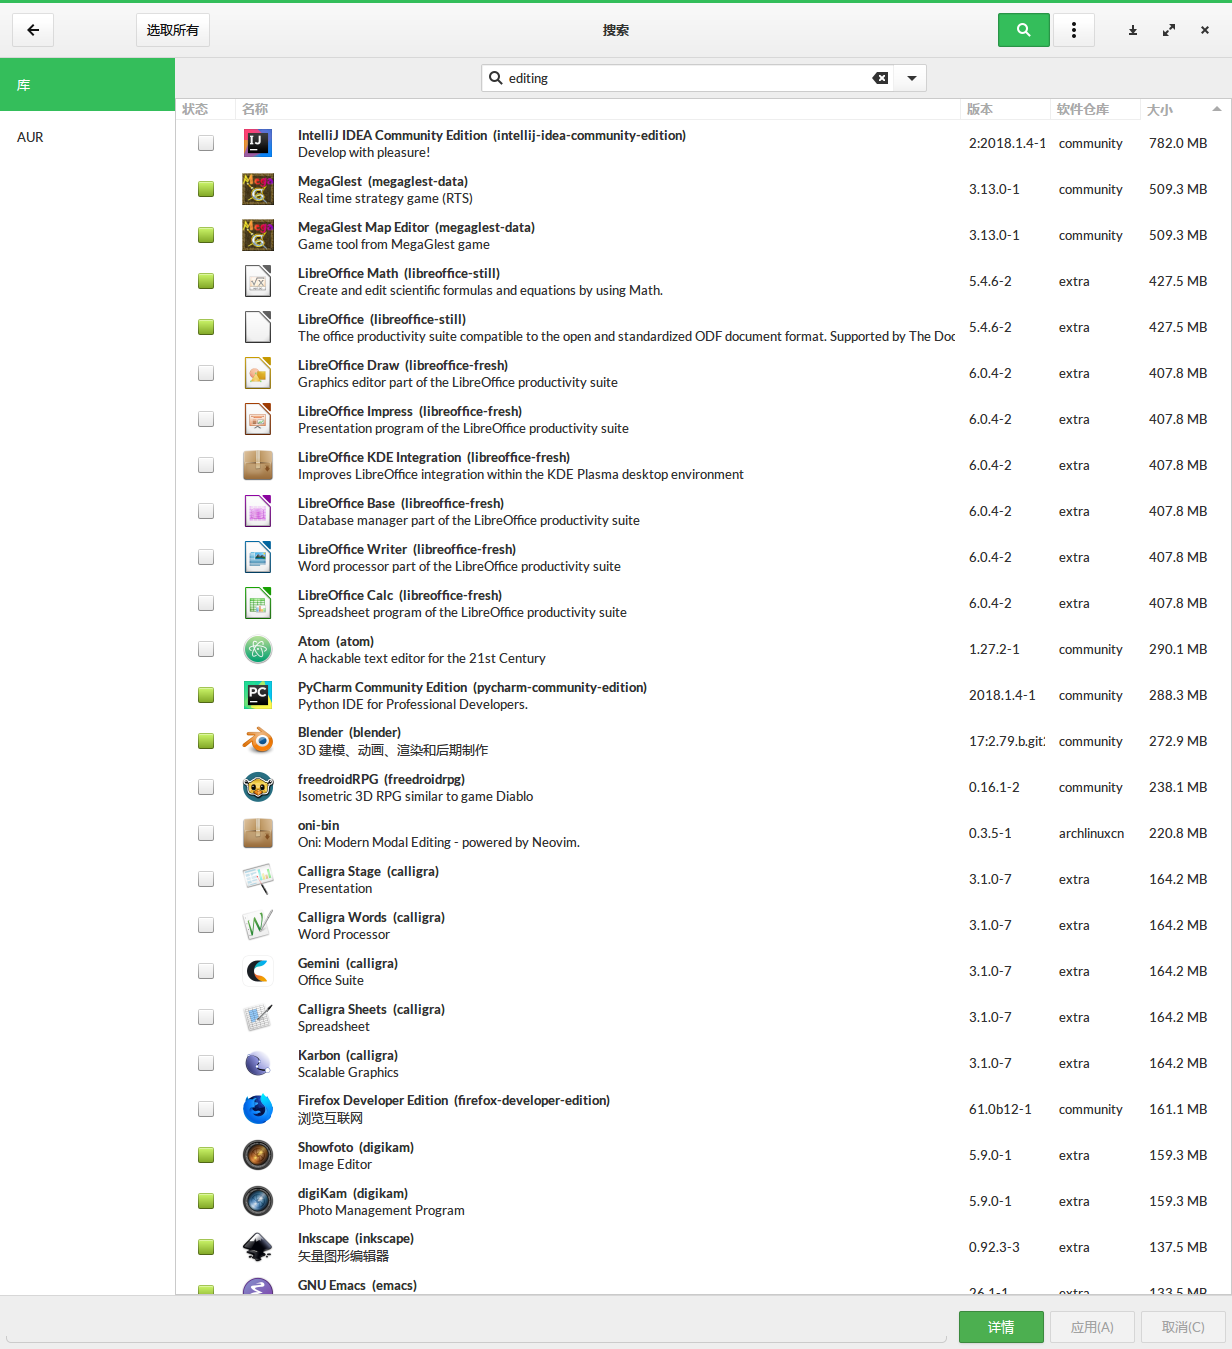Uncheck the Blender status checkbox
The width and height of the screenshot is (1232, 1349).
pos(206,741)
